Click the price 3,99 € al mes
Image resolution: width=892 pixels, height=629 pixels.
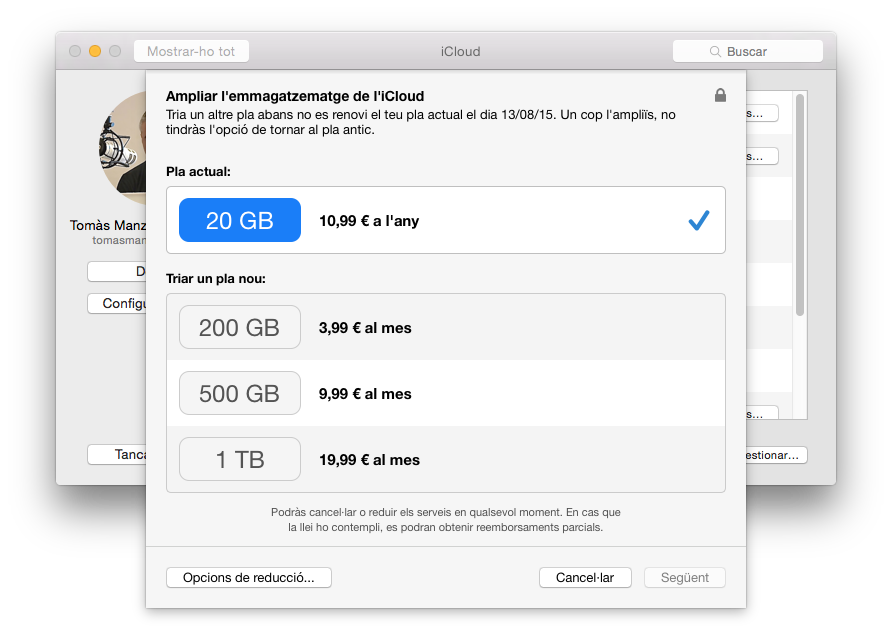coord(365,328)
